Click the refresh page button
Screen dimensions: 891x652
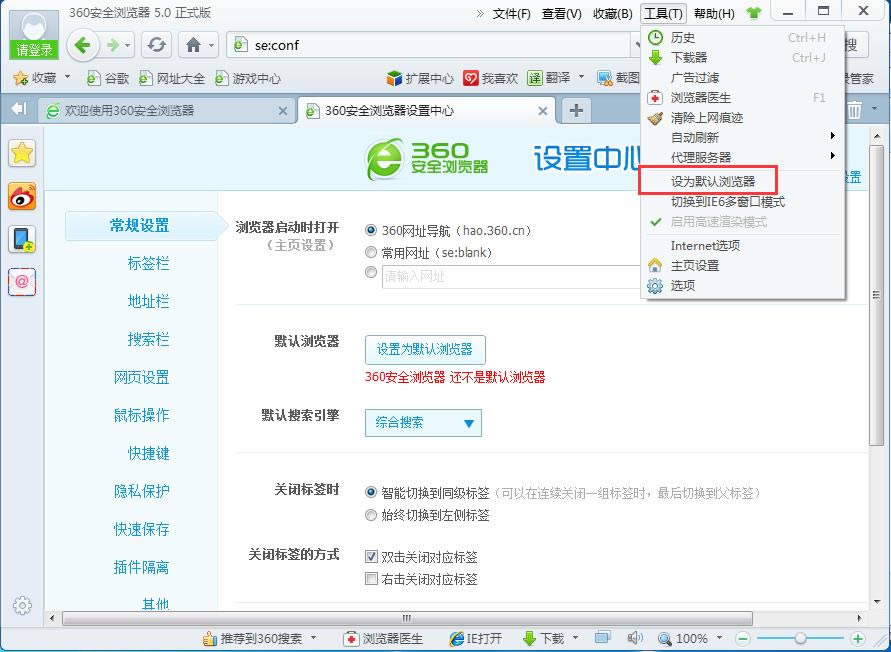pos(156,45)
